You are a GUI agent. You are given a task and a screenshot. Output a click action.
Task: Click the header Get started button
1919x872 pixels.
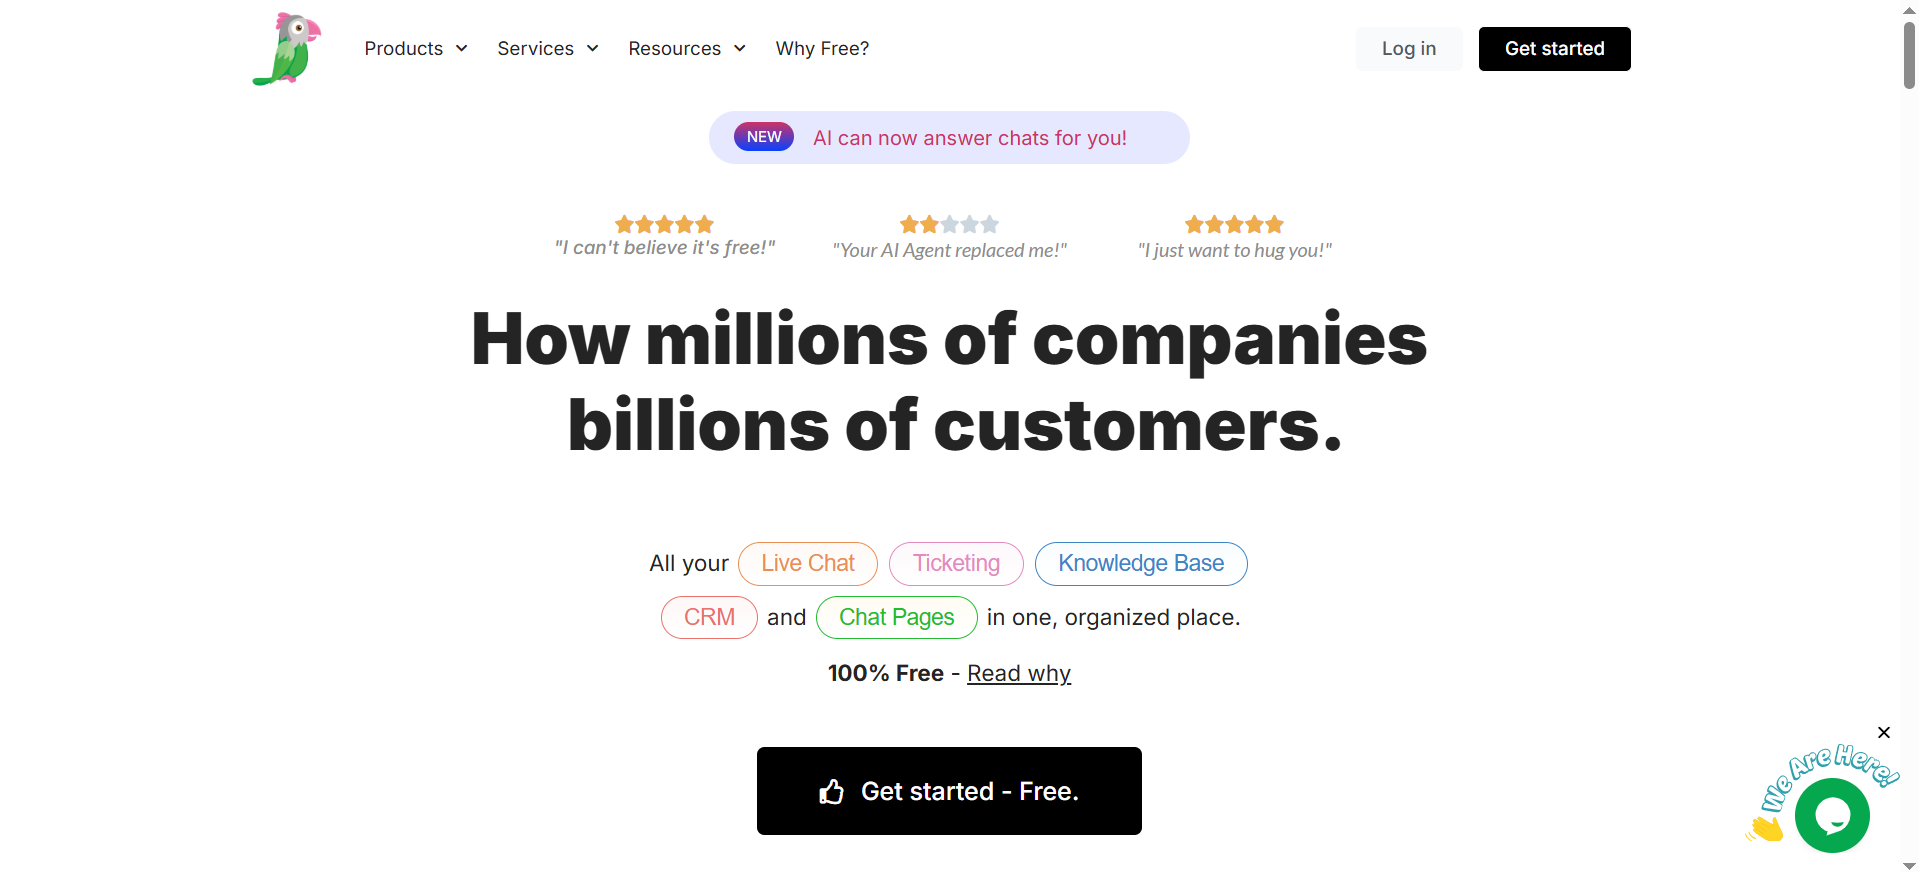1554,49
